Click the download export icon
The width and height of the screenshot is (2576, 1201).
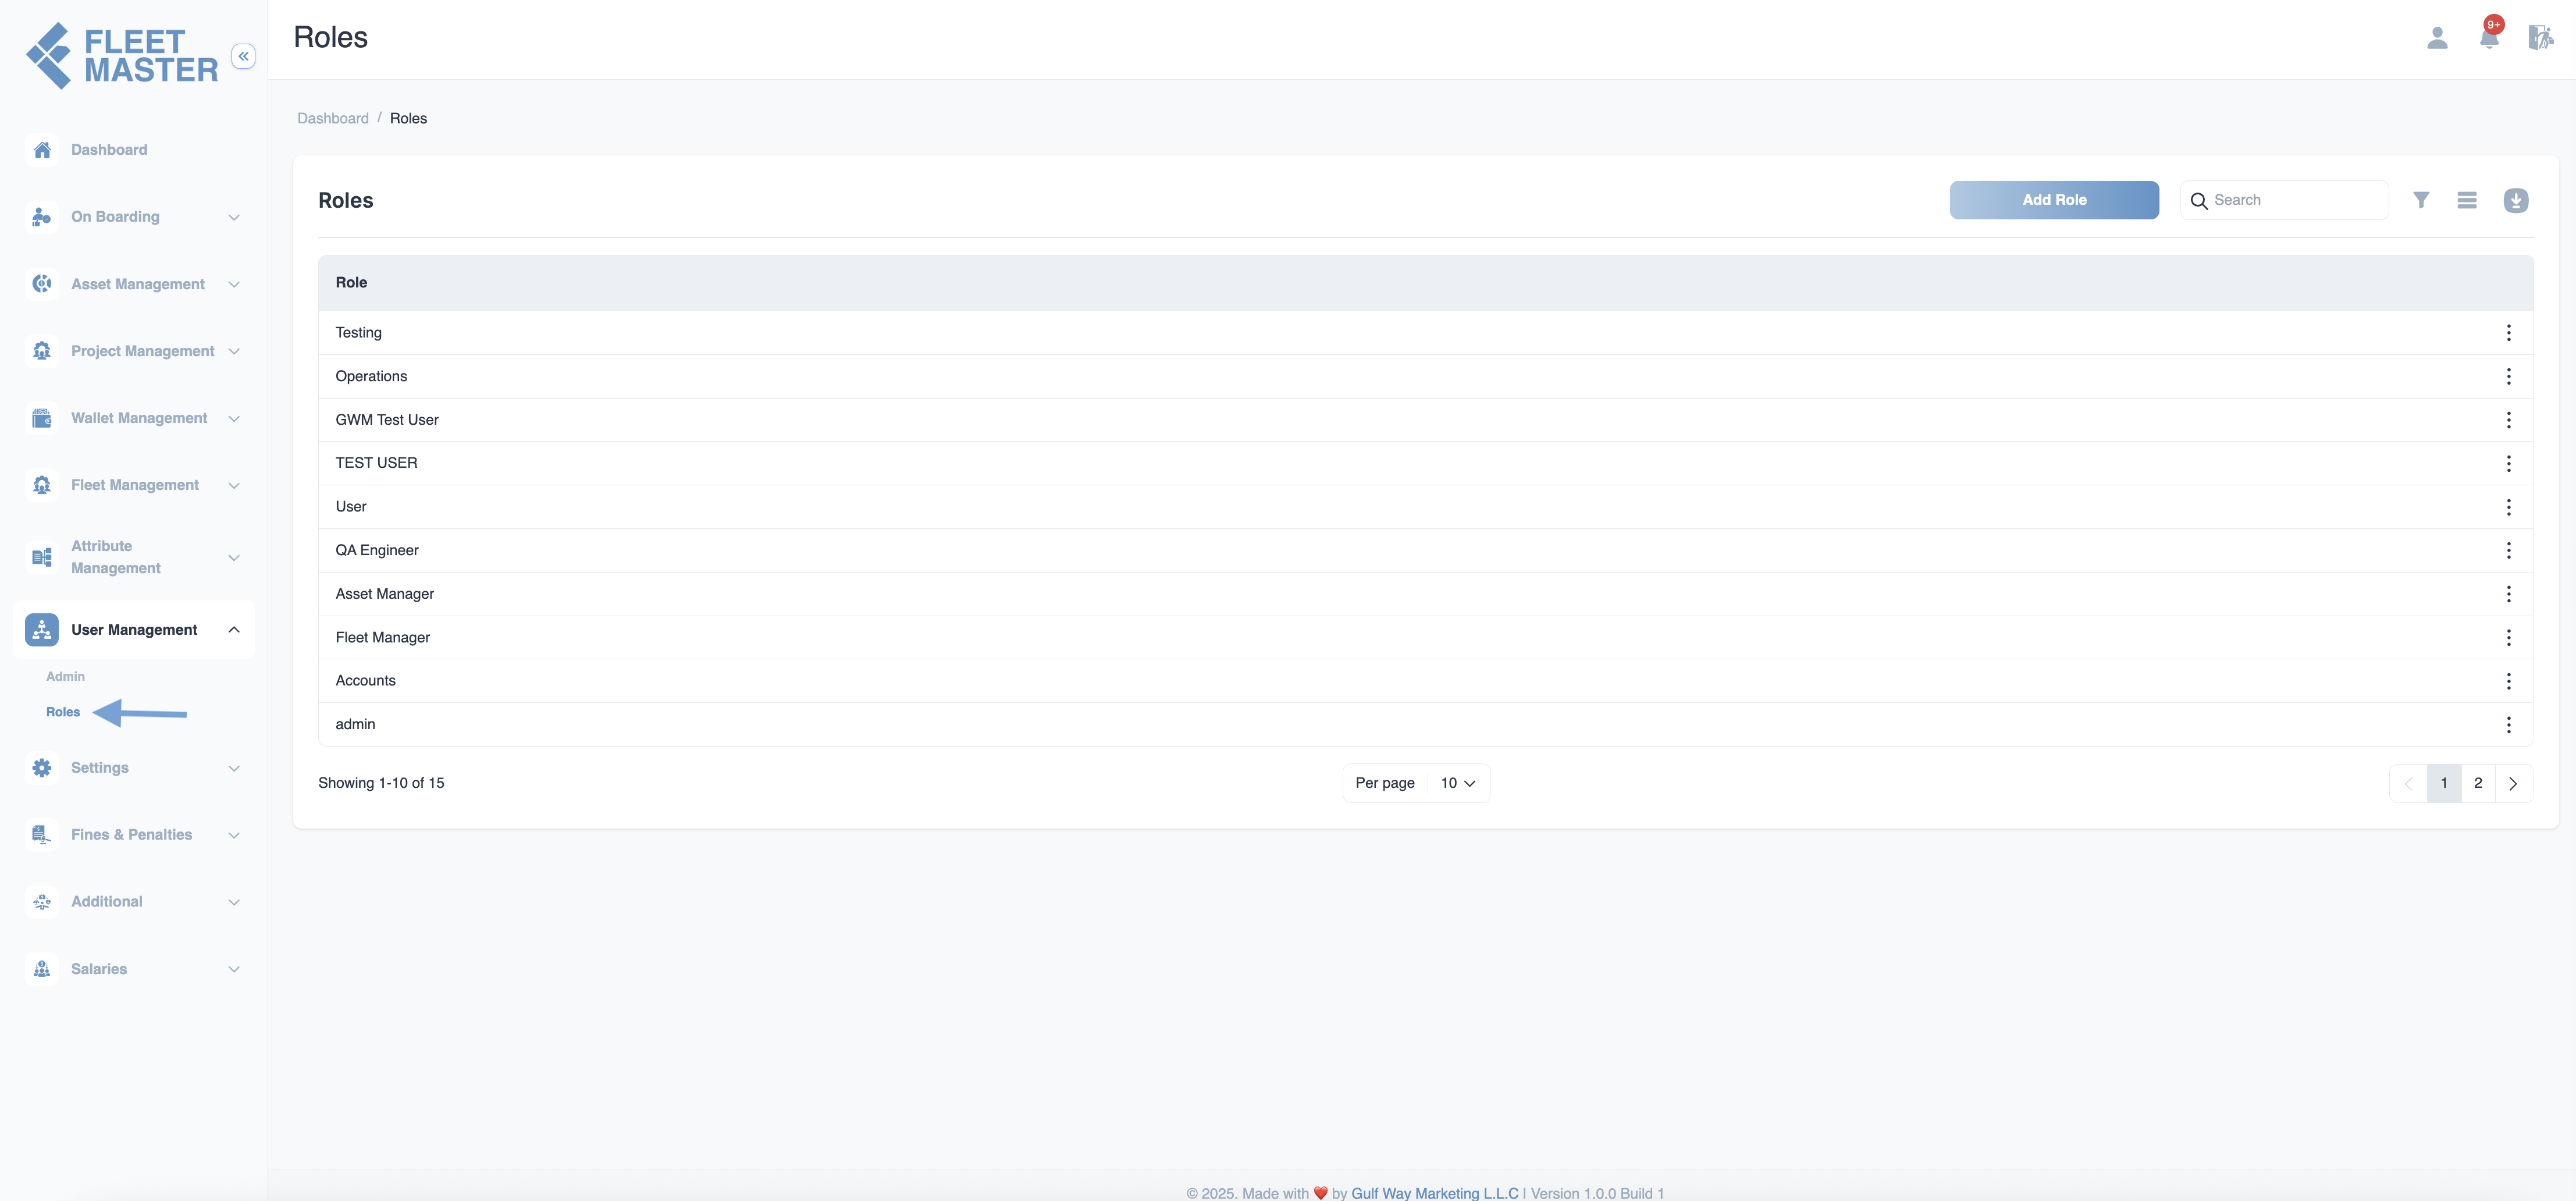tap(2516, 200)
